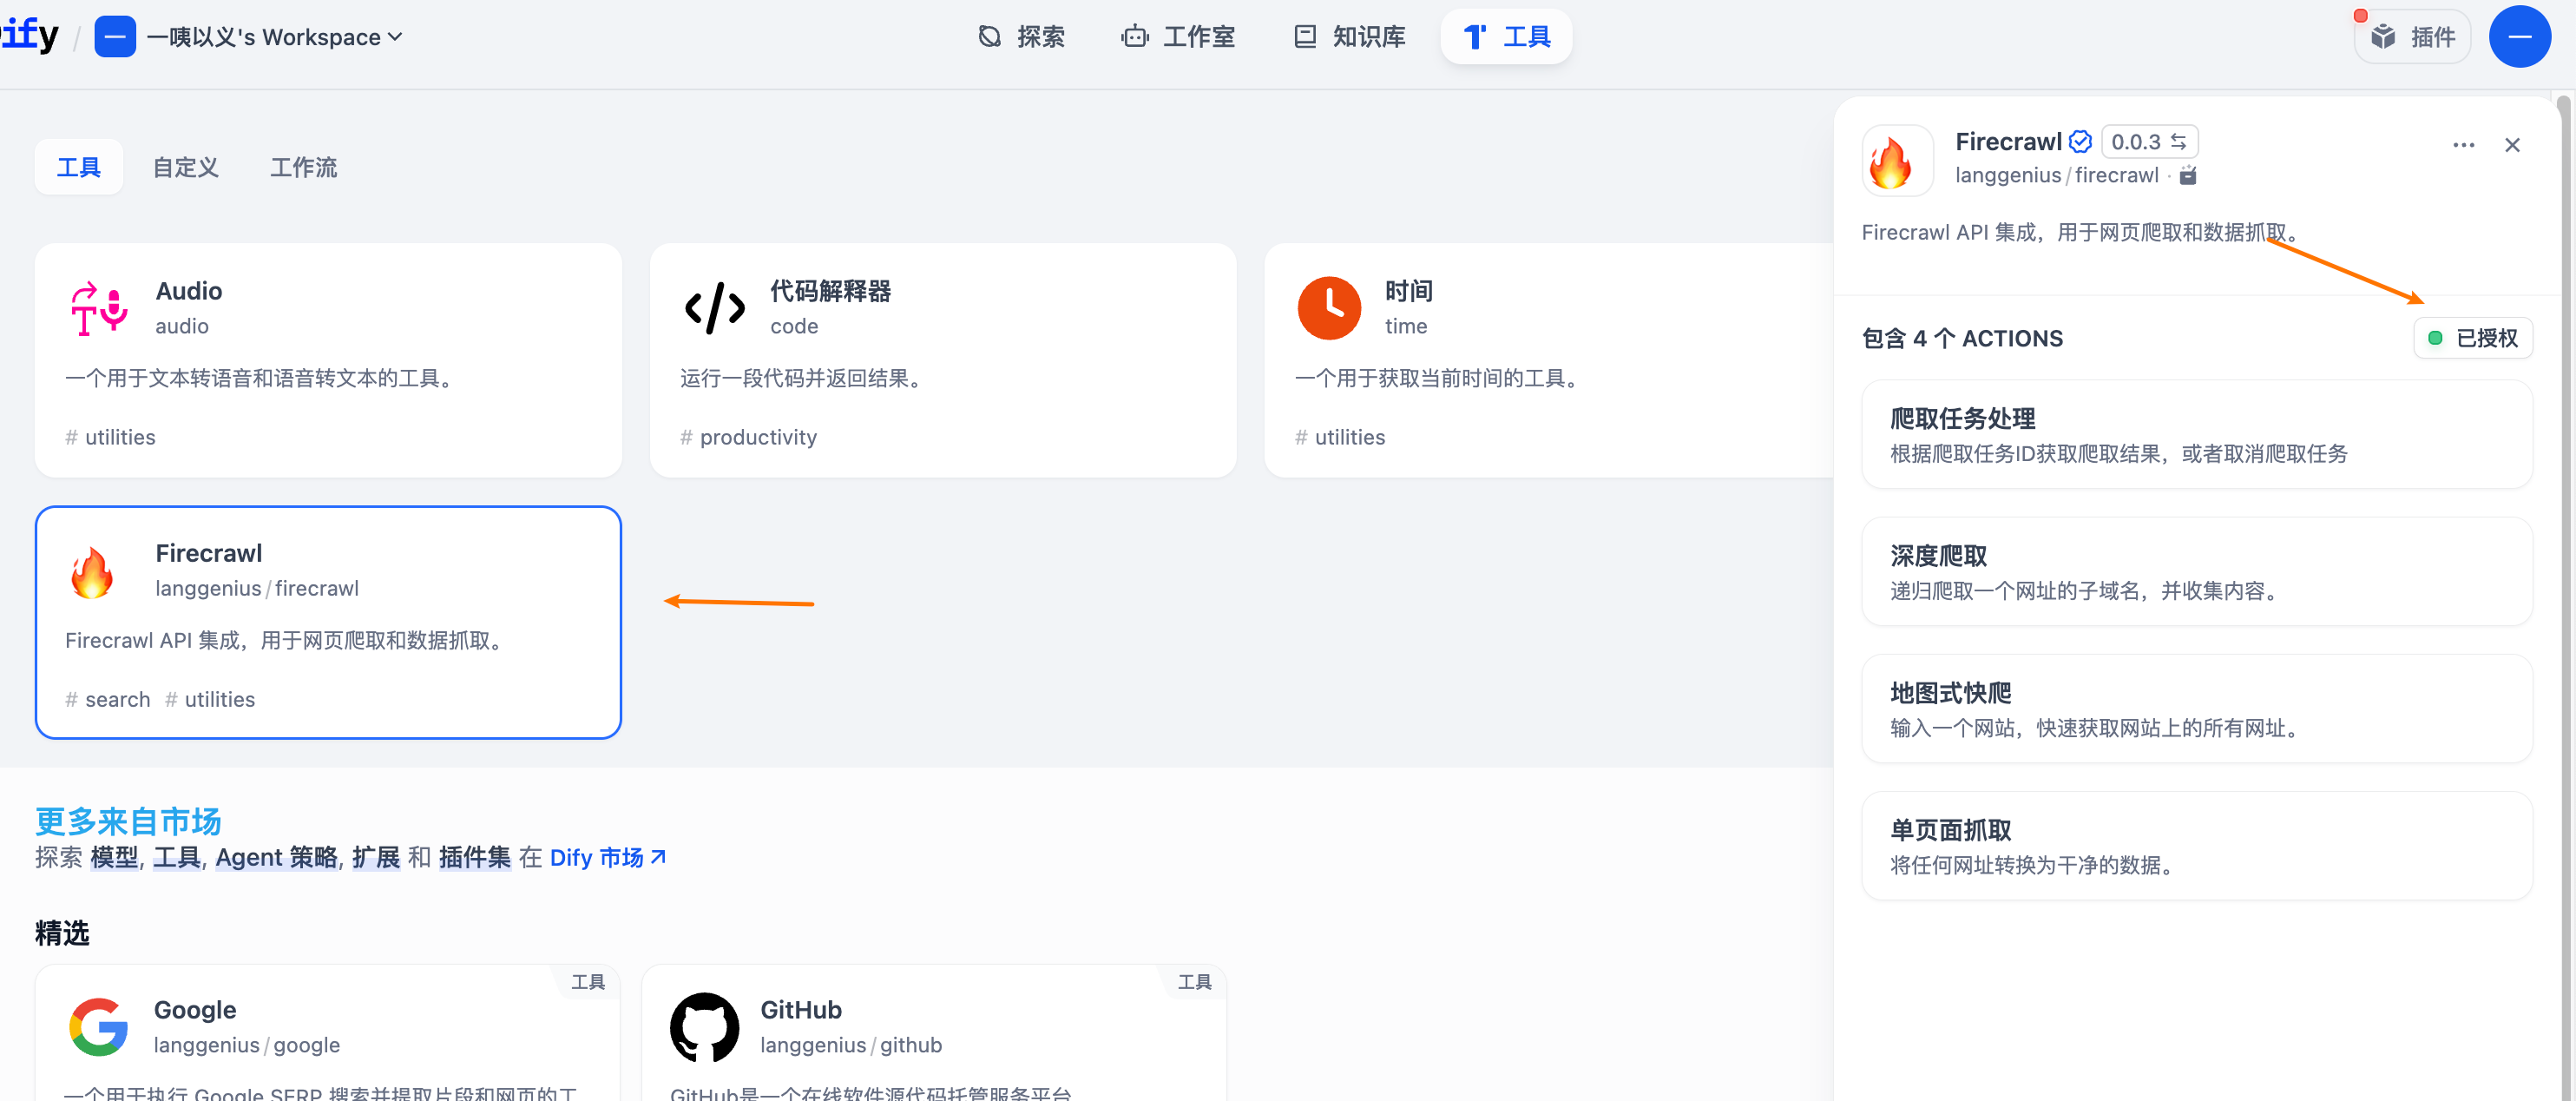Click the GitHub cat logo icon
Screen dimensions: 2576x1101
coord(704,1026)
